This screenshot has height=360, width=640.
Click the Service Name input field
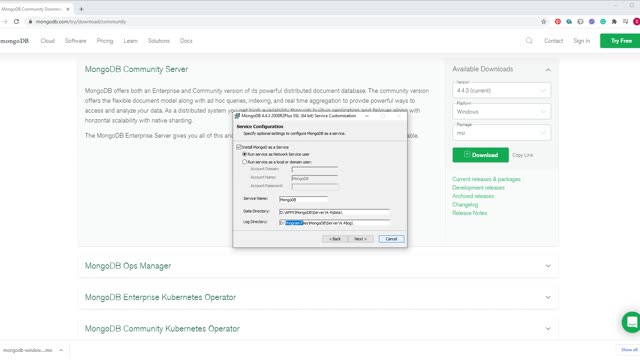303,200
